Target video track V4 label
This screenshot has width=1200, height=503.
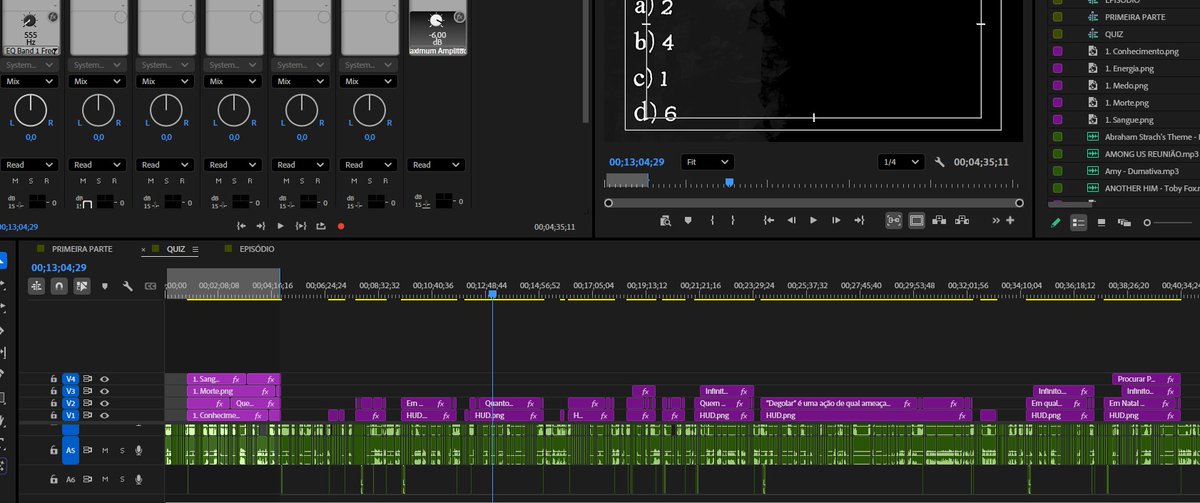[70, 379]
